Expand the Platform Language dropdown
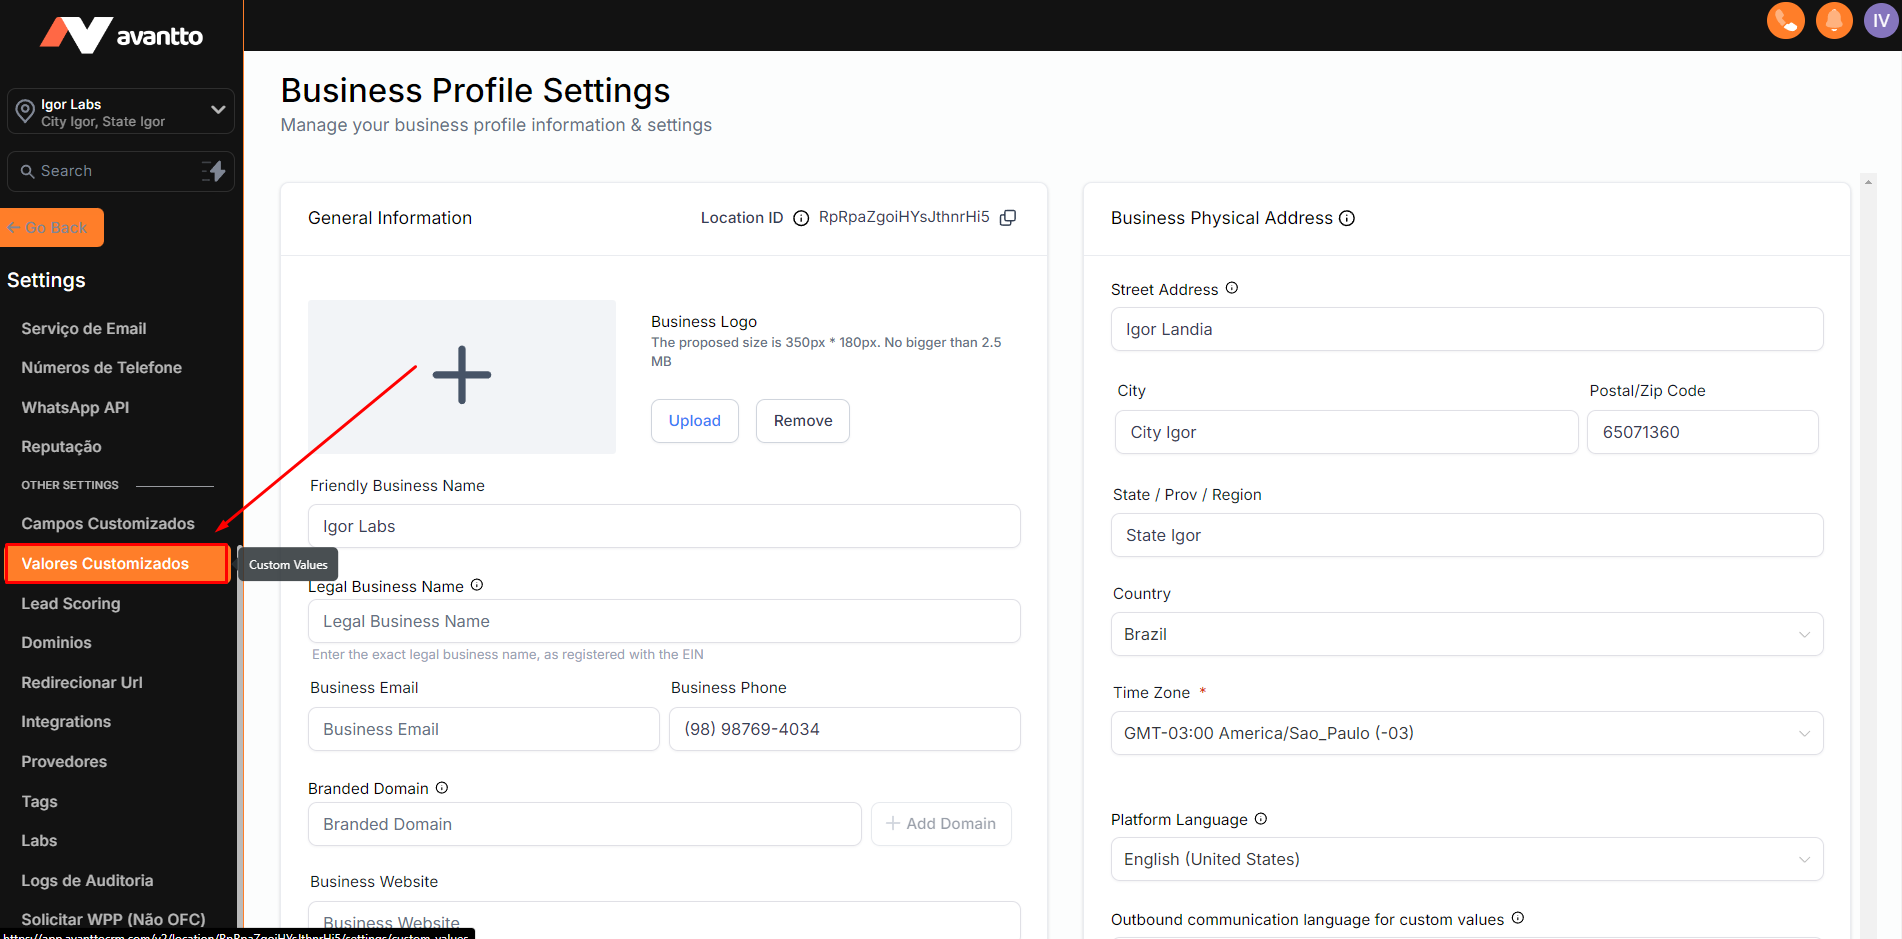This screenshot has height=939, width=1902. [x=1466, y=859]
